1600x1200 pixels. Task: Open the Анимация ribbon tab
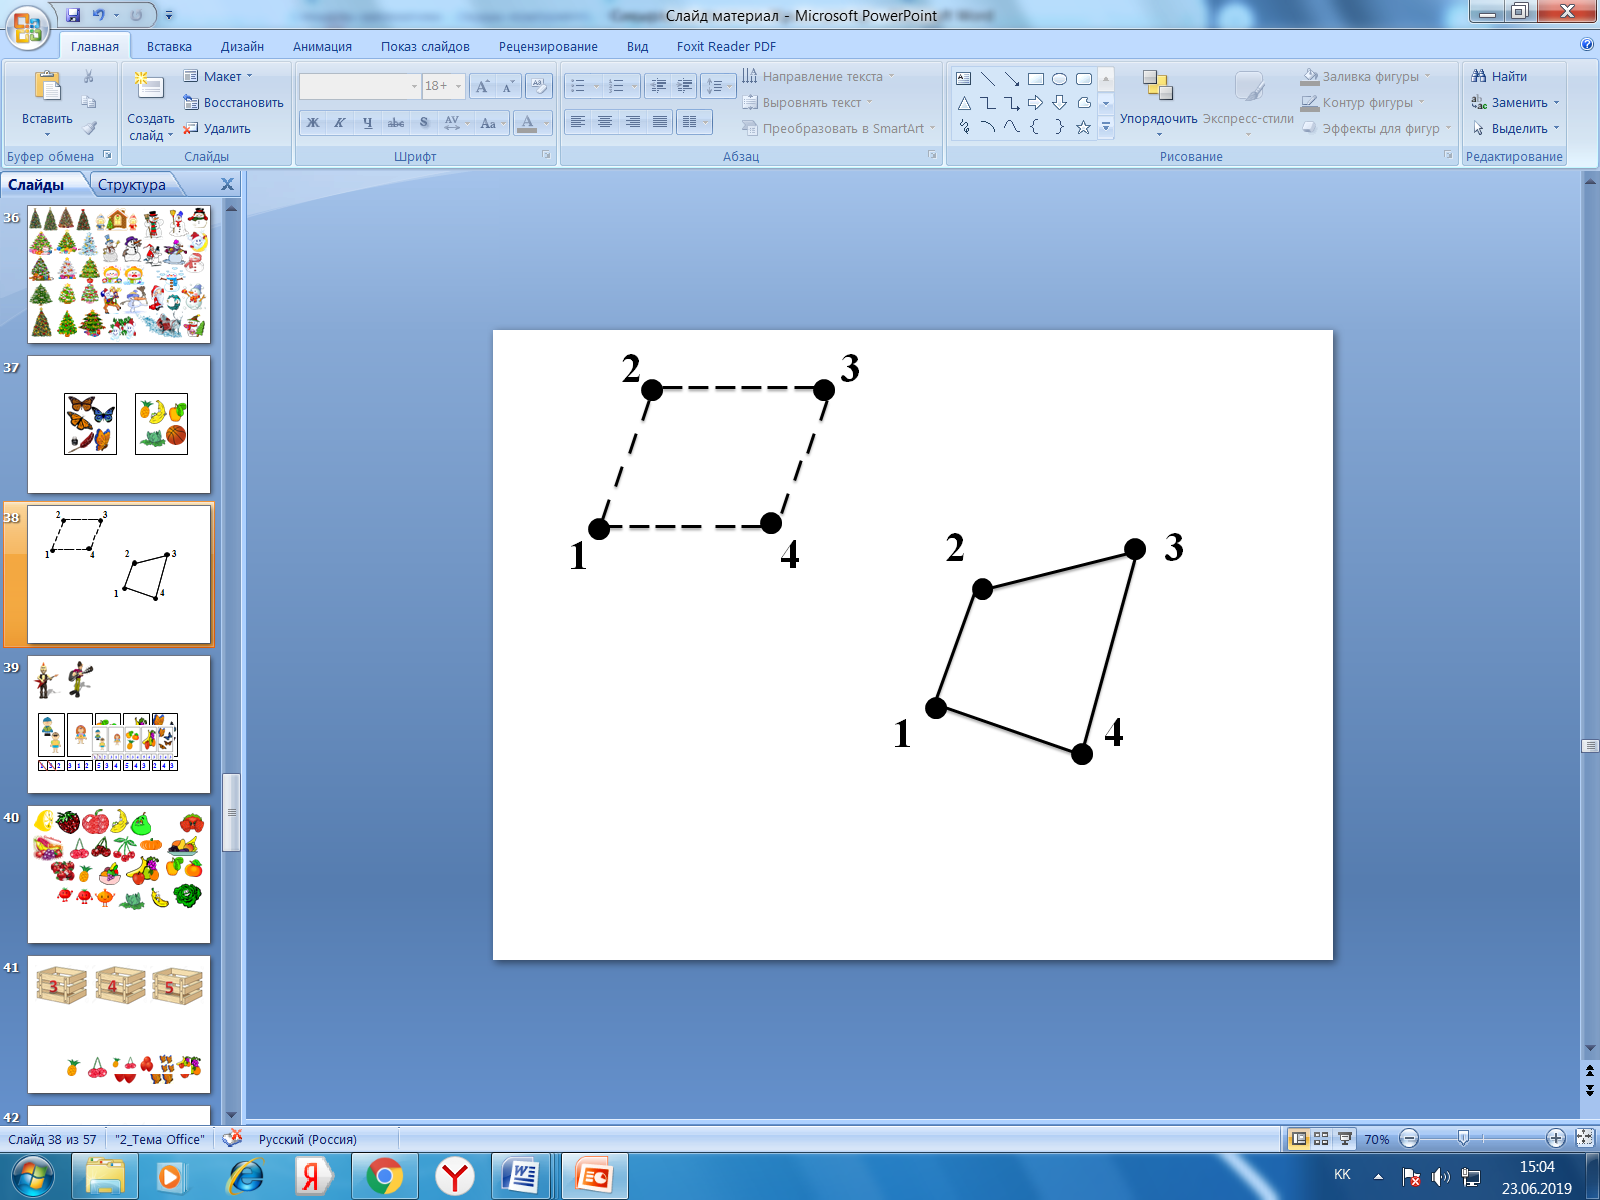click(x=322, y=46)
